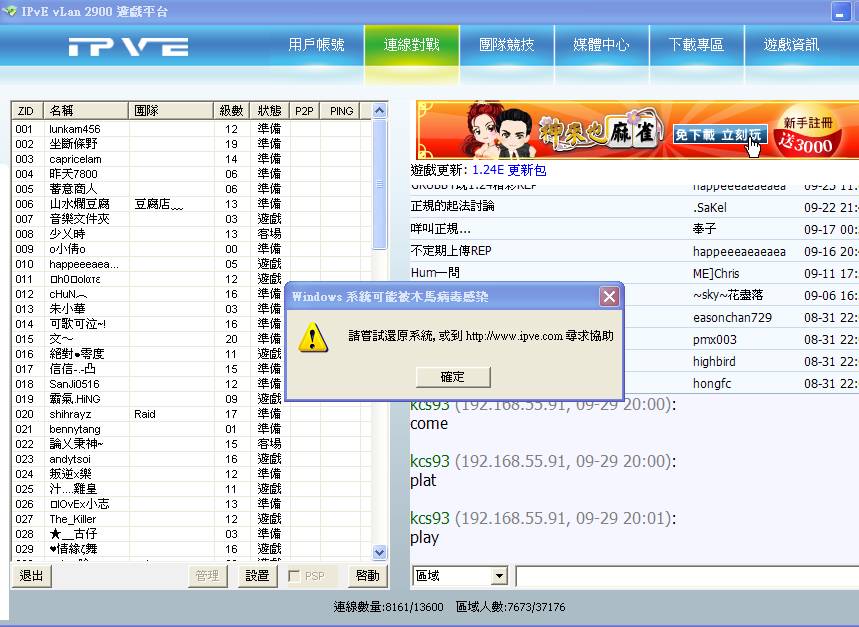
Task: Open the Hum一問 forum post
Action: click(435, 272)
